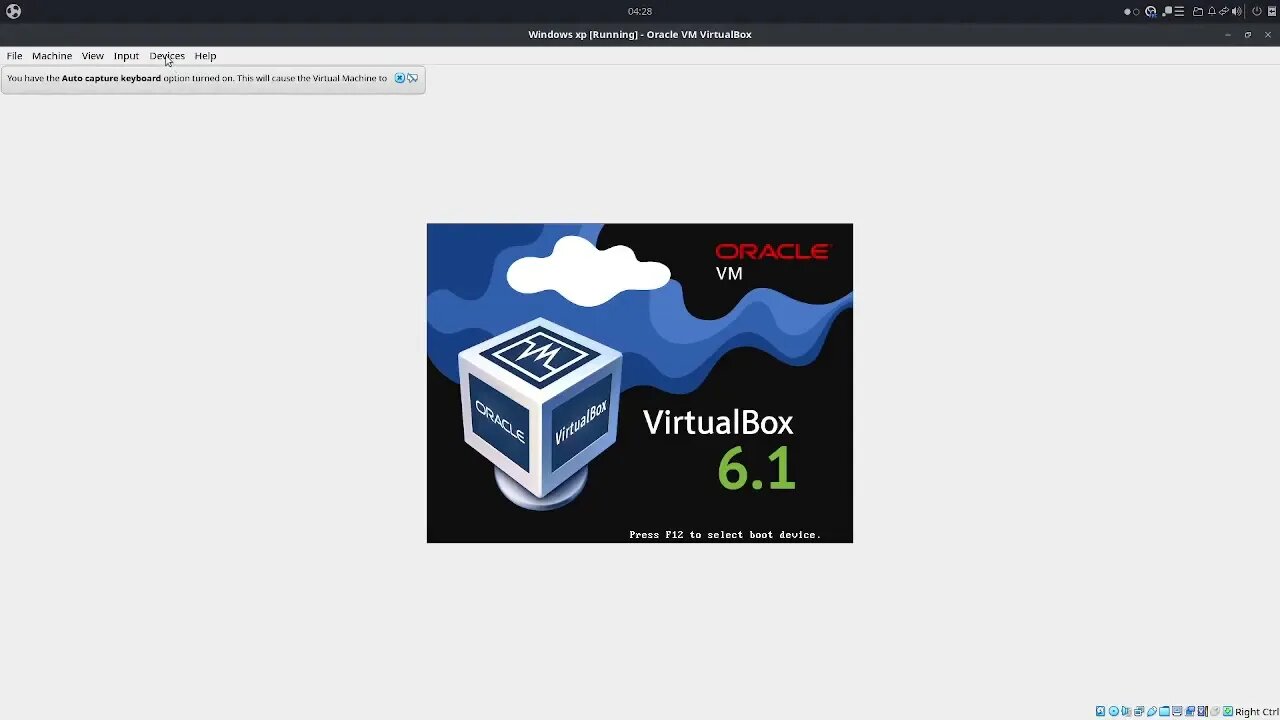Open the volume control in top panel

coord(1237,12)
